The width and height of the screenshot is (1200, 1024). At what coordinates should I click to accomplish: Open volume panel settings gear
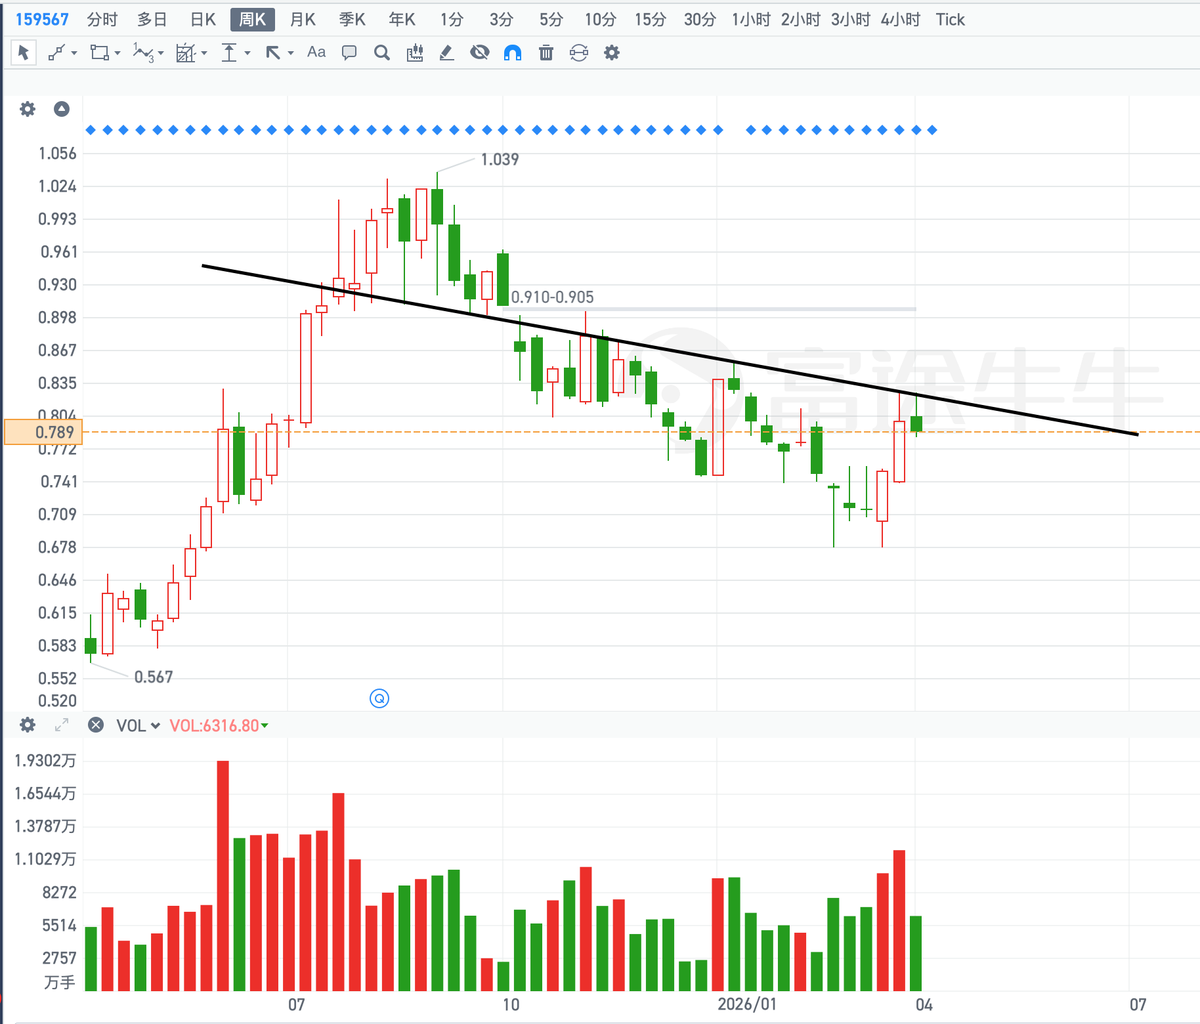[28, 725]
